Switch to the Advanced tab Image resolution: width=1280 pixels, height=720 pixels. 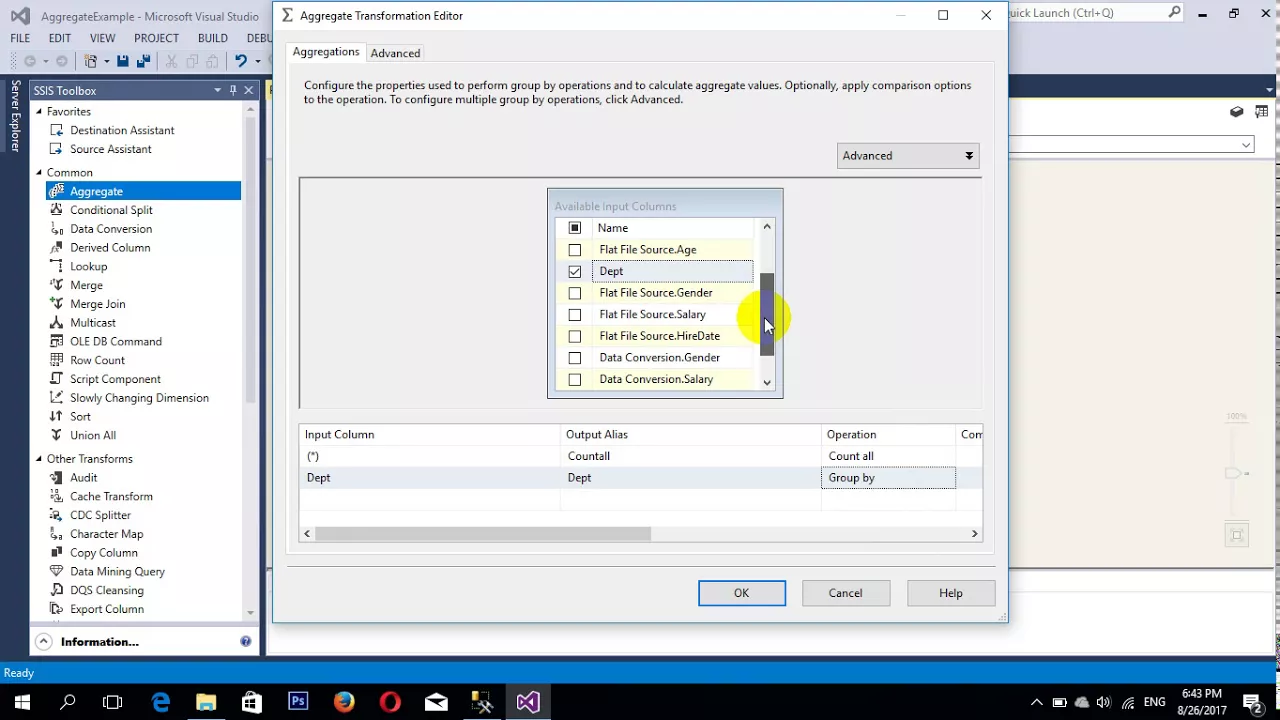click(395, 53)
